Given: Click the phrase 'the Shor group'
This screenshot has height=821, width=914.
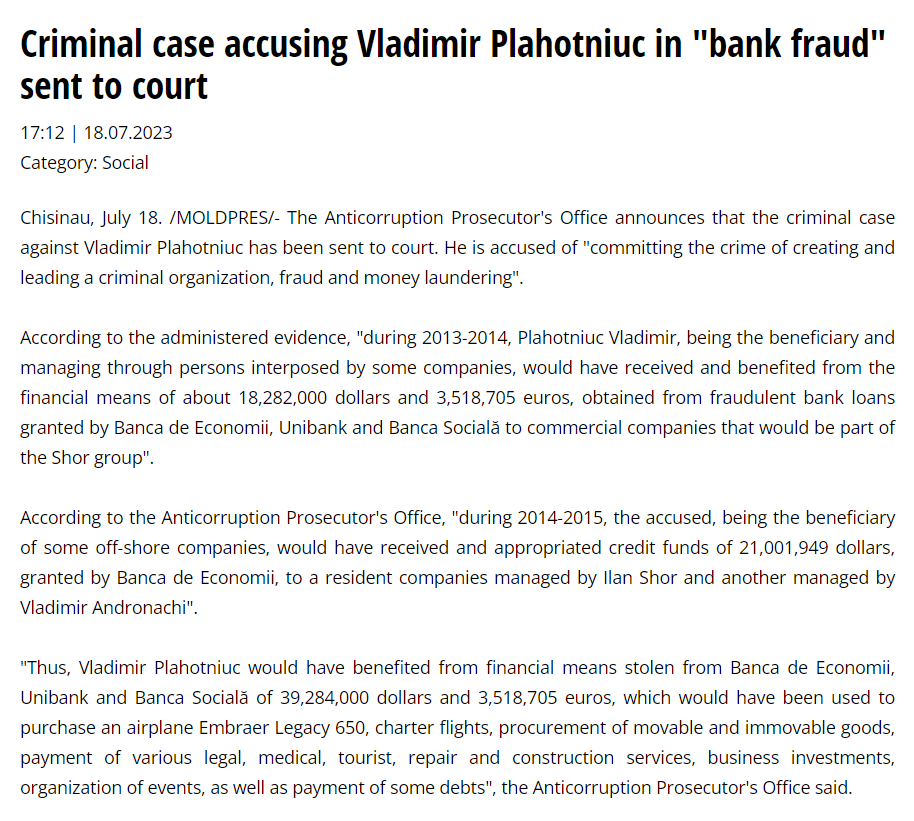Looking at the screenshot, I should [82, 458].
